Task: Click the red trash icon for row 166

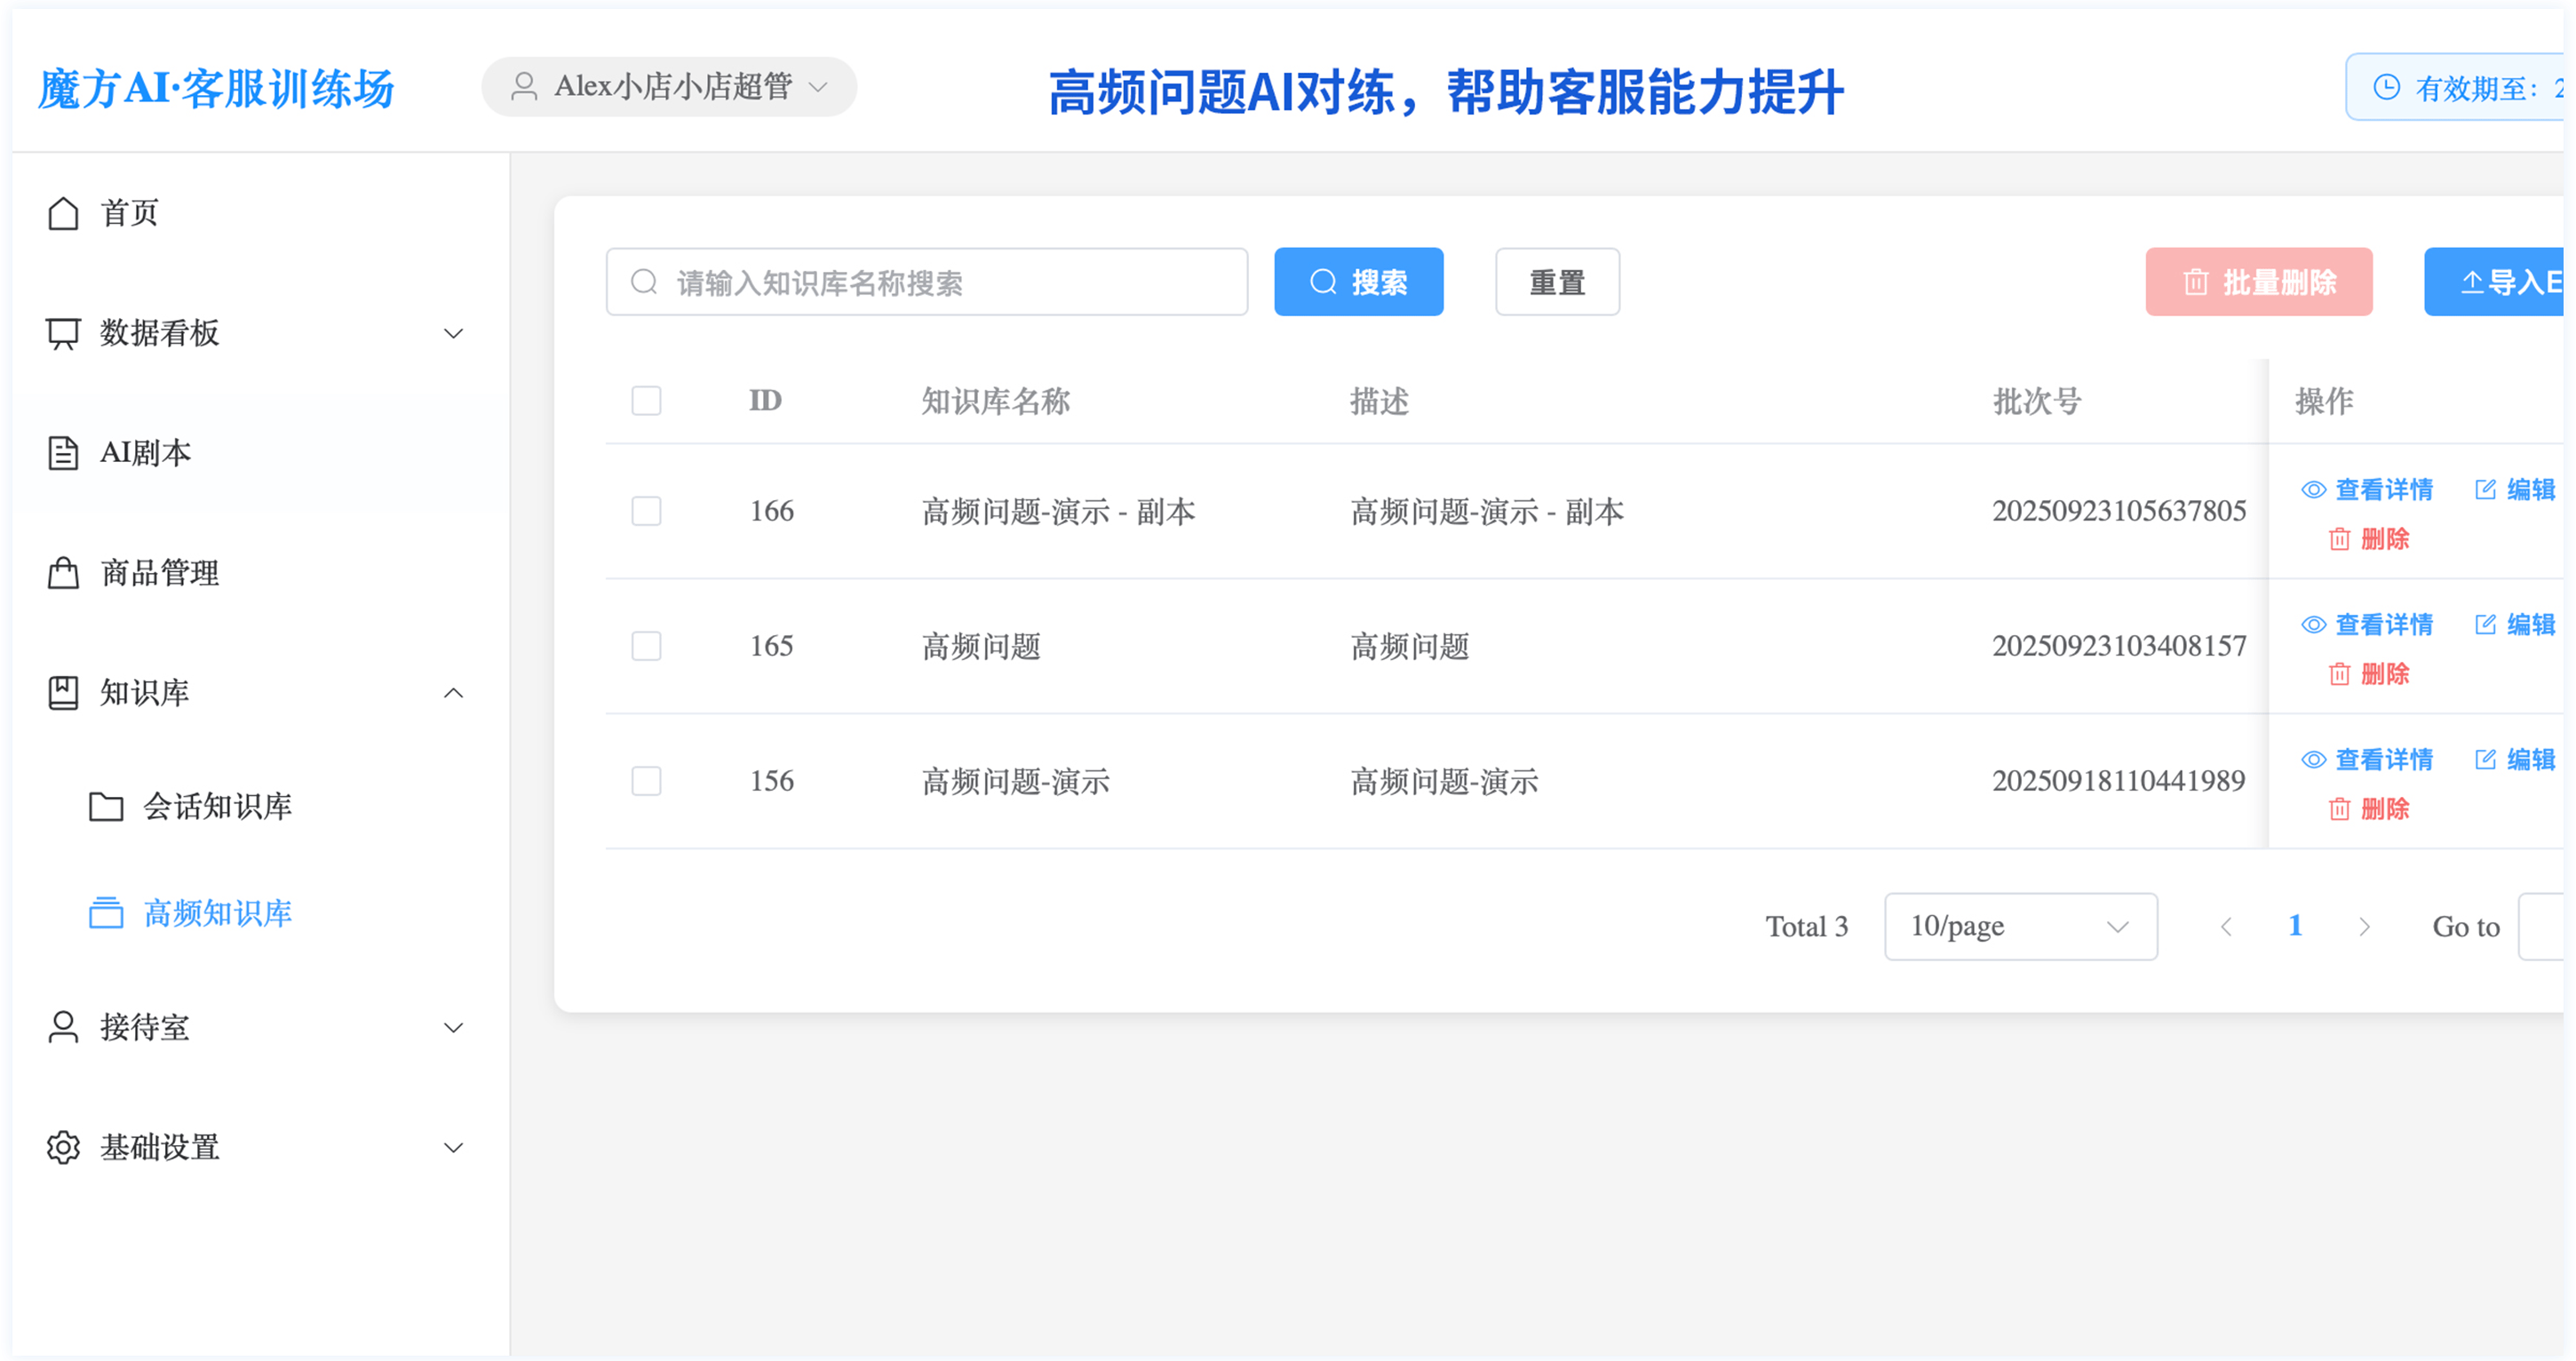Action: pos(2339,540)
